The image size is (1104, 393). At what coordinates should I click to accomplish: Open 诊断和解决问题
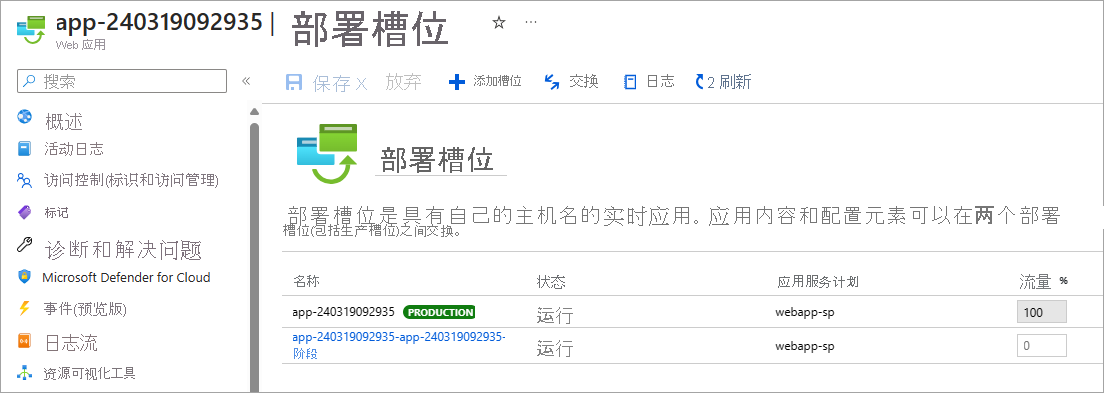123,250
